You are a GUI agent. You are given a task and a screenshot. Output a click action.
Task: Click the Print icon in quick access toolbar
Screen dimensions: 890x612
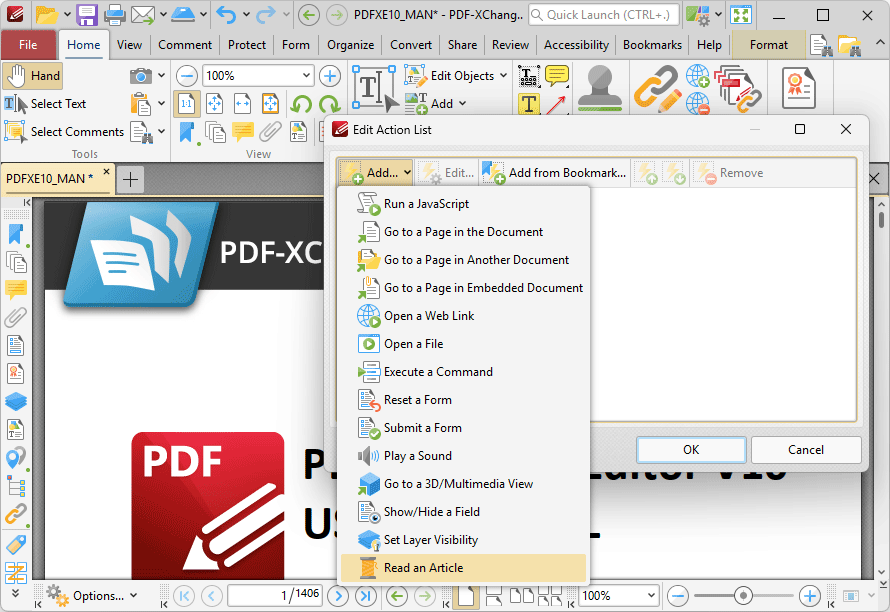coord(115,15)
